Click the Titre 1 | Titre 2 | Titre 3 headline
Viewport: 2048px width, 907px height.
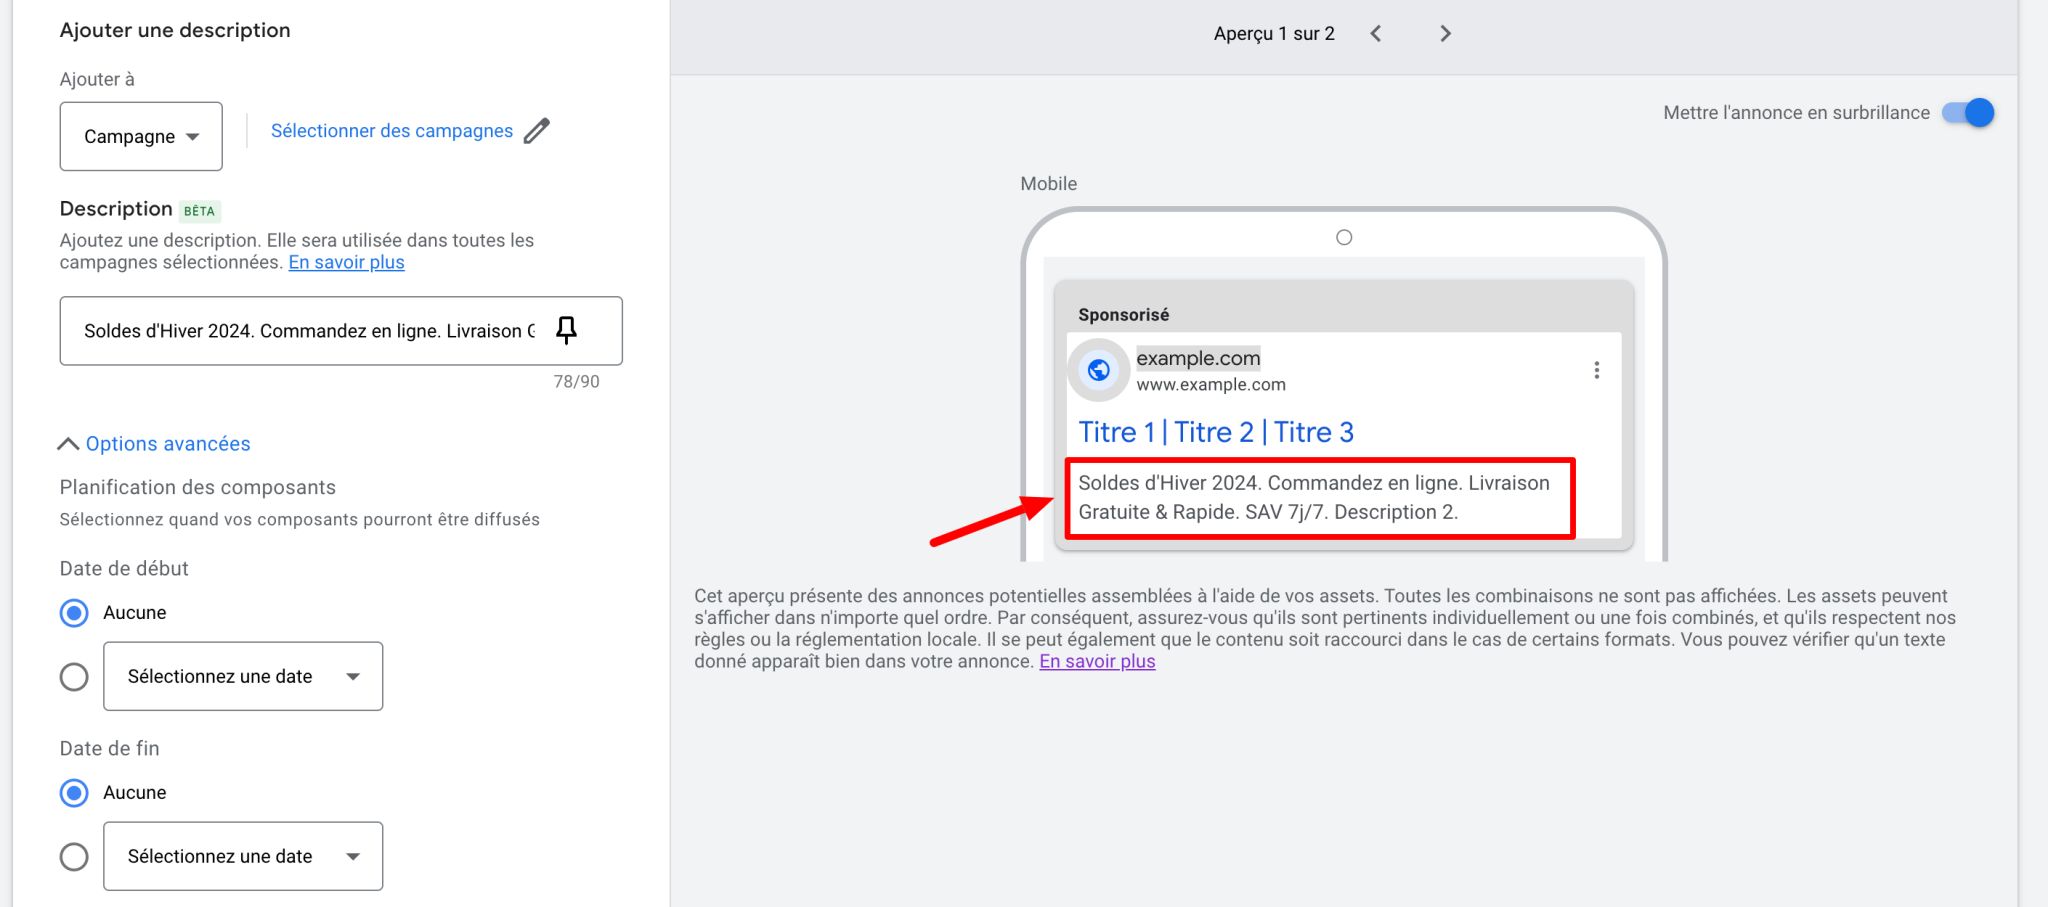click(1215, 432)
